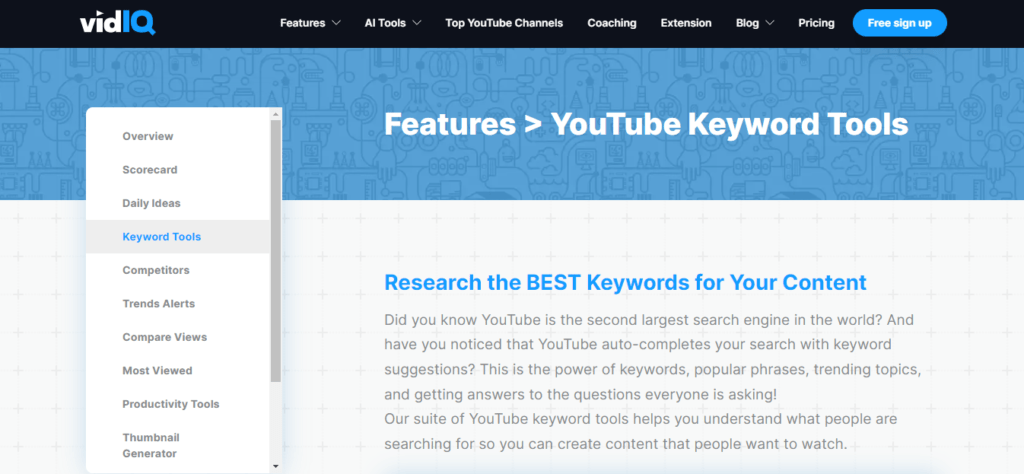Open the Features menu item
Viewport: 1024px width, 474px height.
click(x=302, y=23)
